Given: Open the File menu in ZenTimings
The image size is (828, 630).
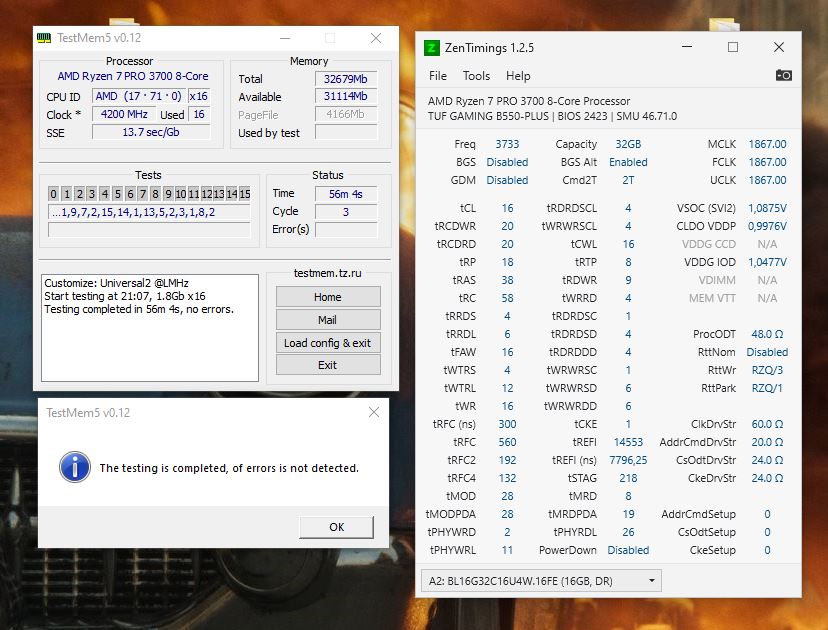Looking at the screenshot, I should pos(438,76).
